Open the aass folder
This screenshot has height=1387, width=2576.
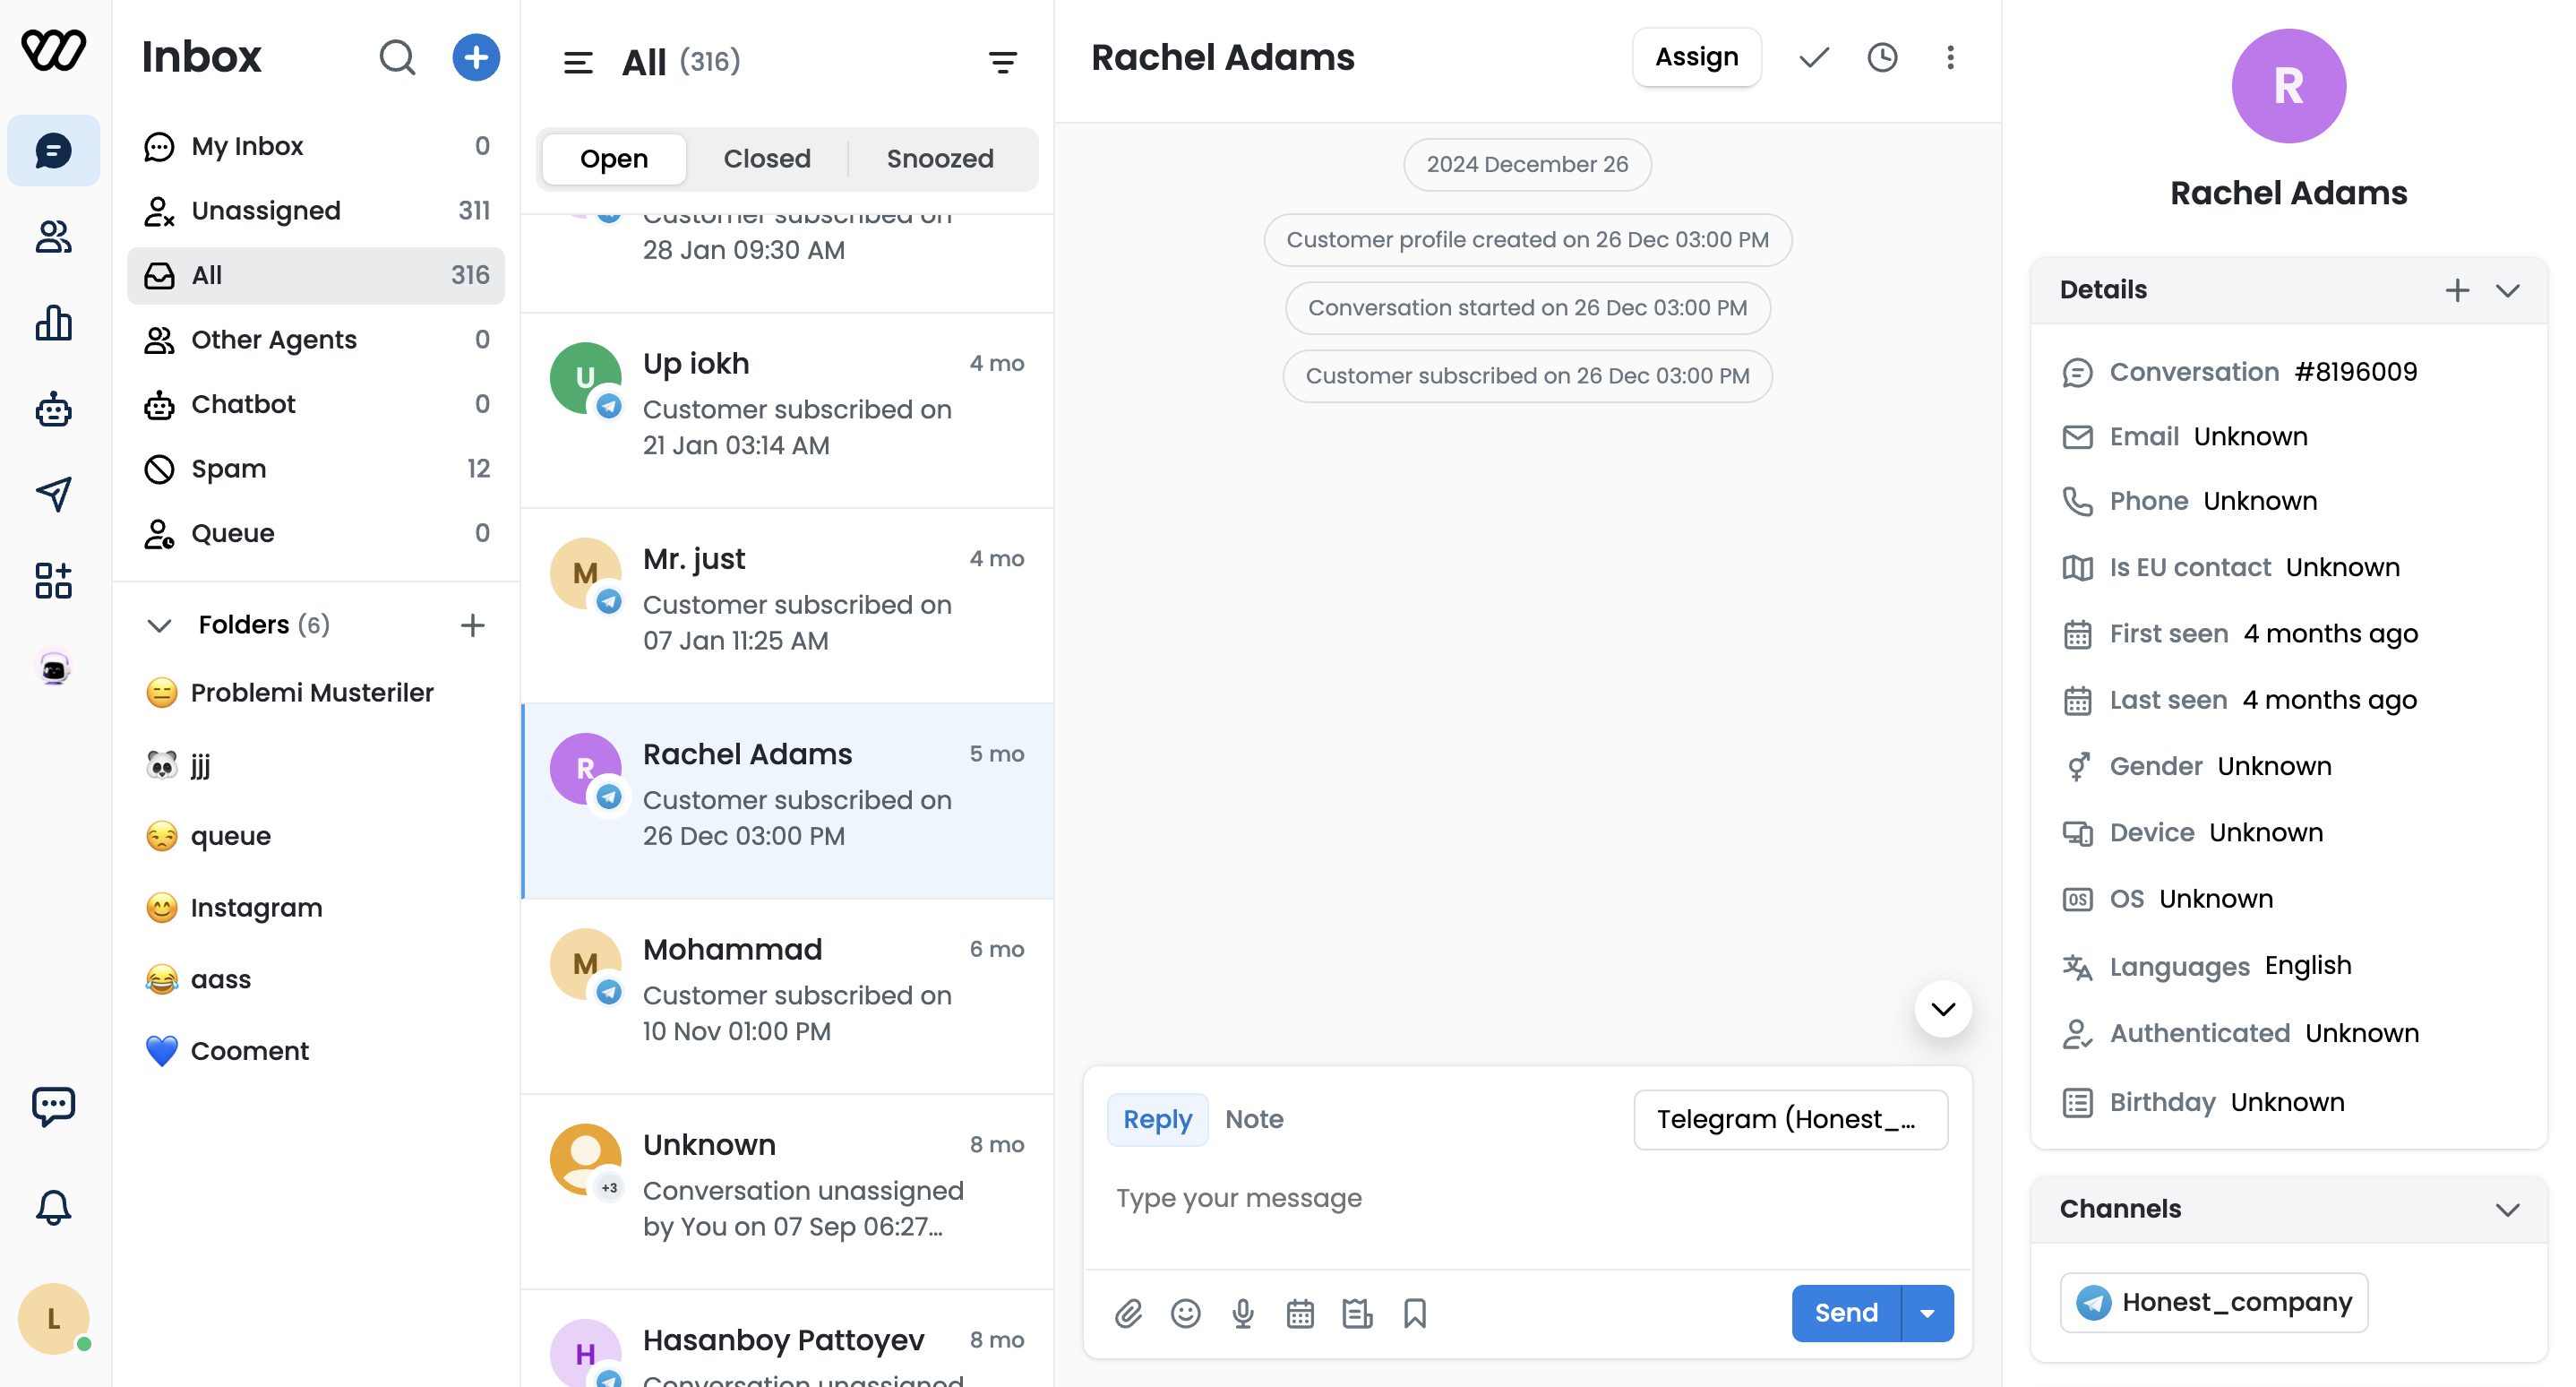[x=316, y=980]
